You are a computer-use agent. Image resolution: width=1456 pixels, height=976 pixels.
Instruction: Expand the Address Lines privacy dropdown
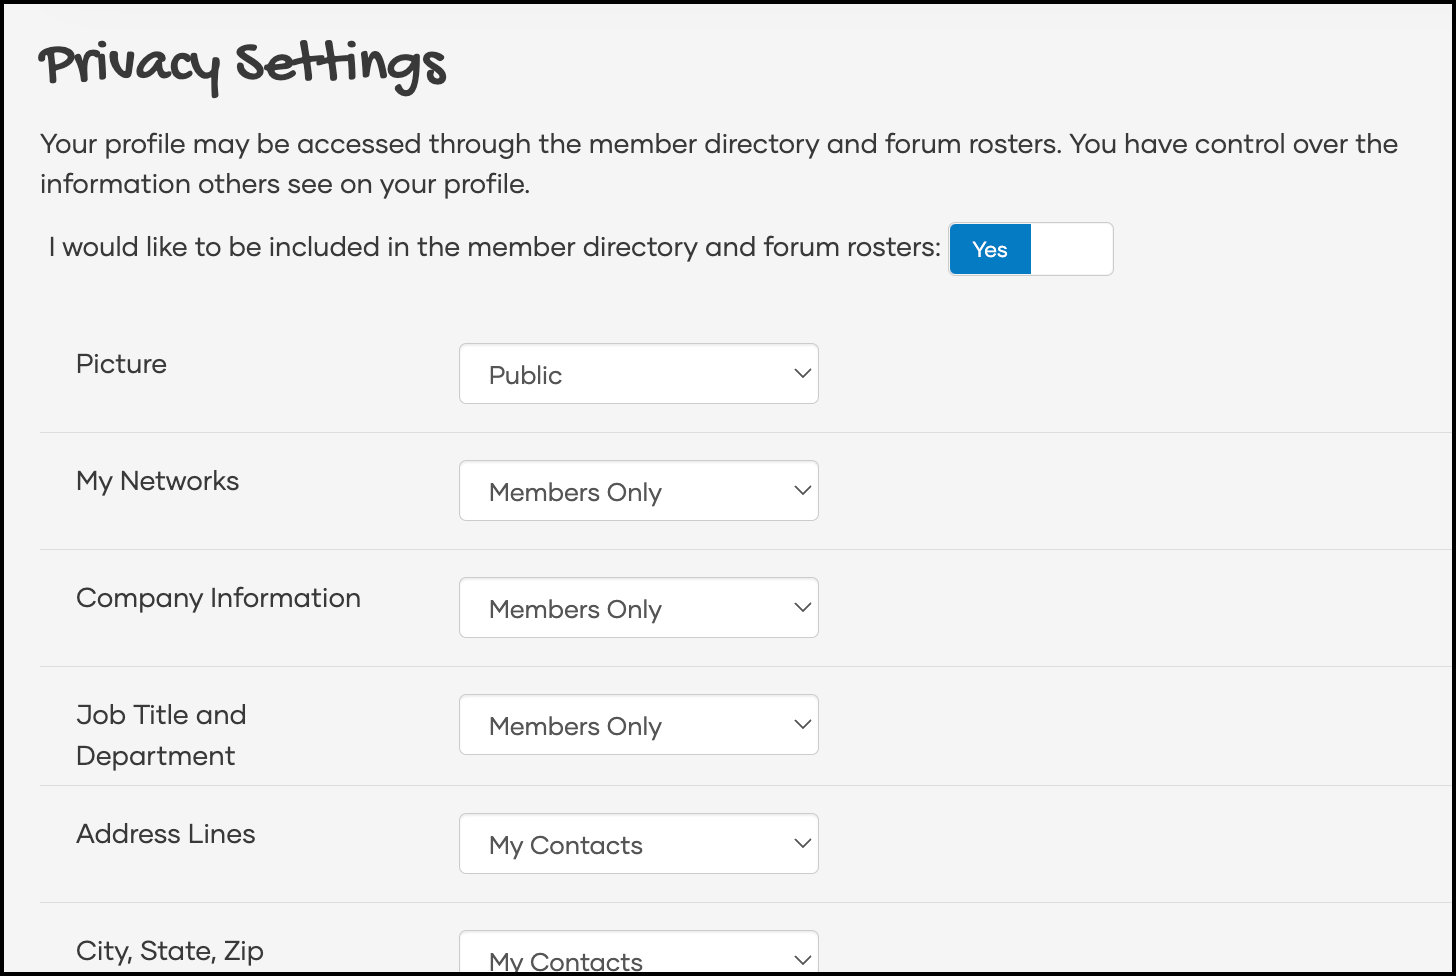638,844
